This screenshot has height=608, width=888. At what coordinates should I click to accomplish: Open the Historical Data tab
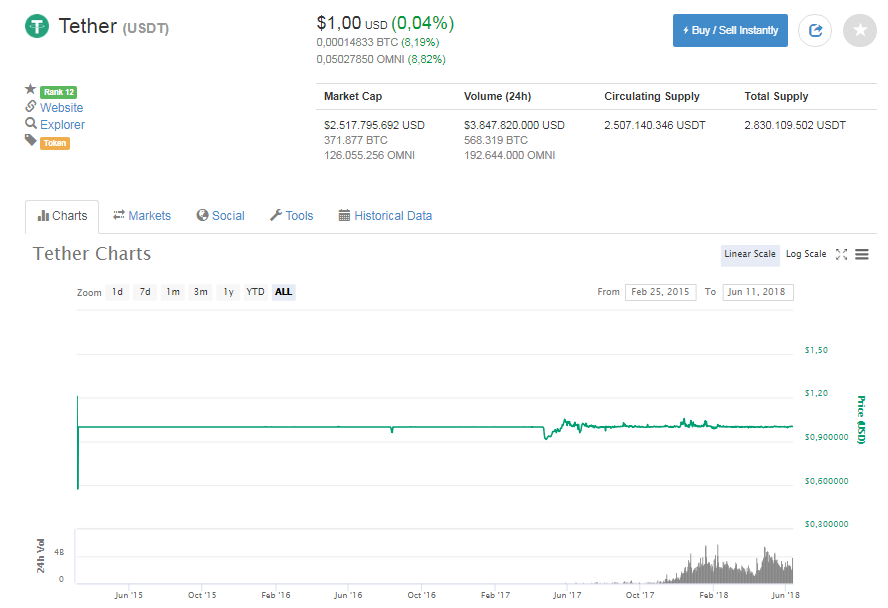(385, 216)
